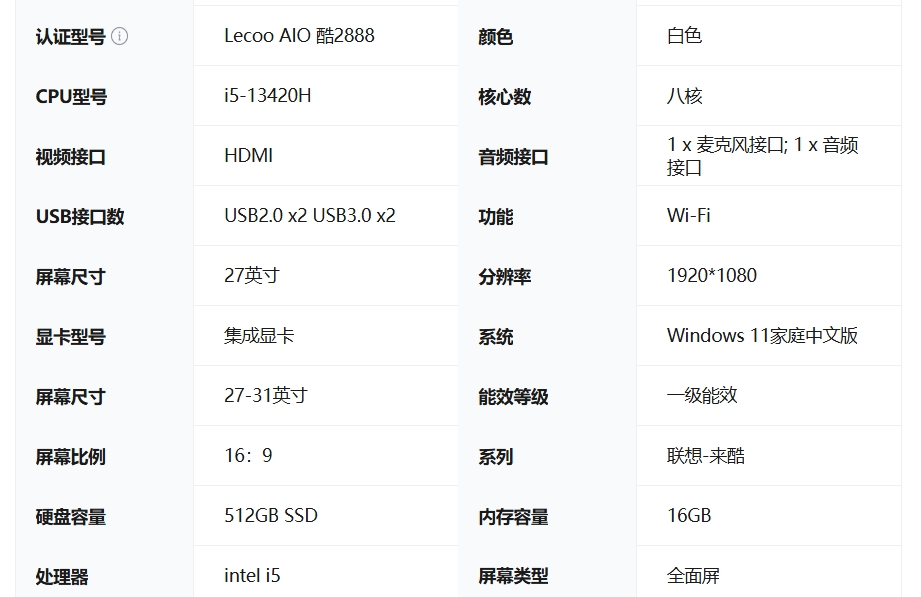Select the 屏幕比例 label
This screenshot has height=597, width=921.
(70, 457)
